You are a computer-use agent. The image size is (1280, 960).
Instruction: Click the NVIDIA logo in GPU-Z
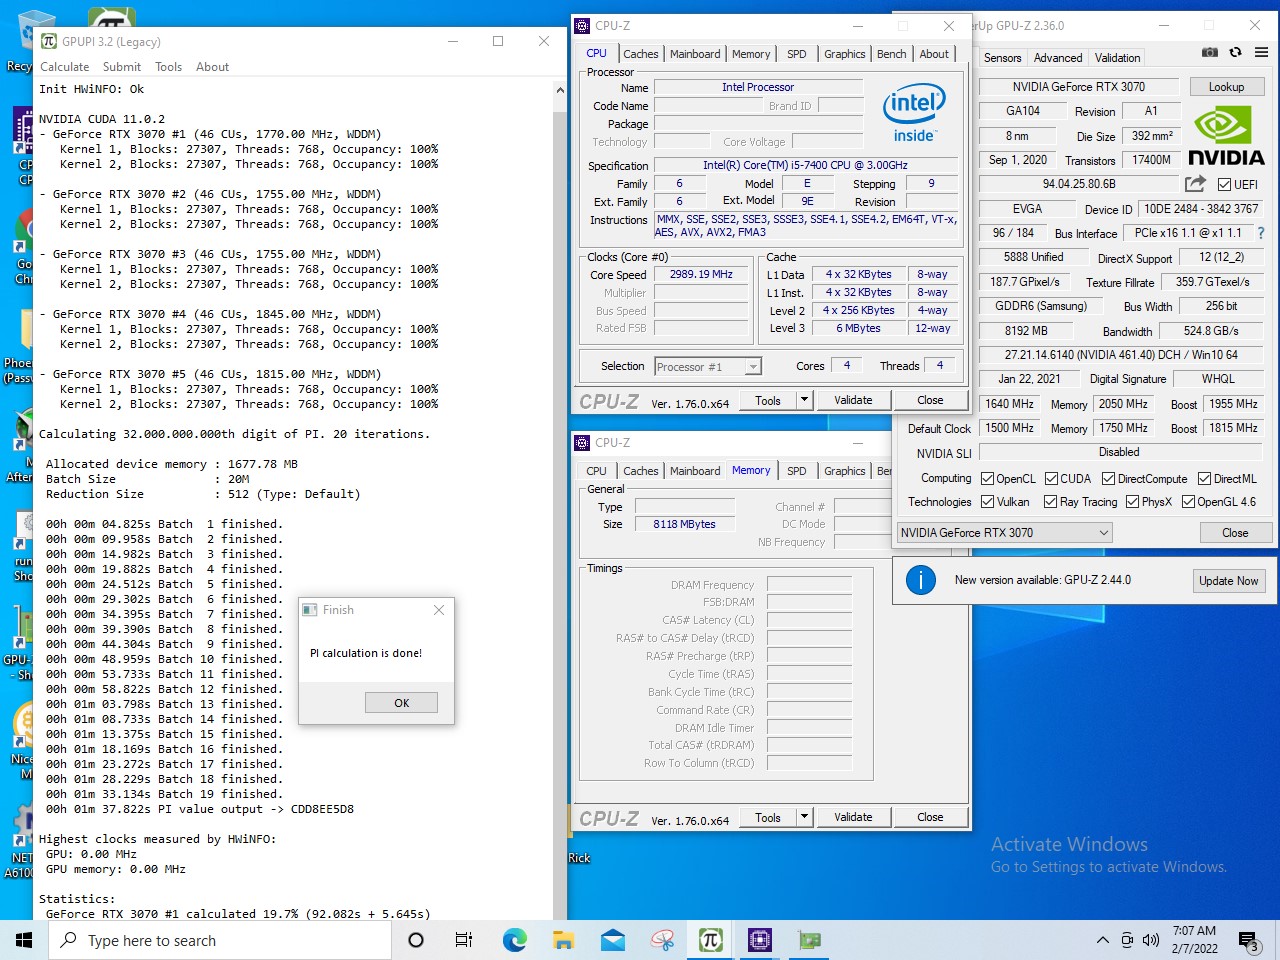point(1226,134)
